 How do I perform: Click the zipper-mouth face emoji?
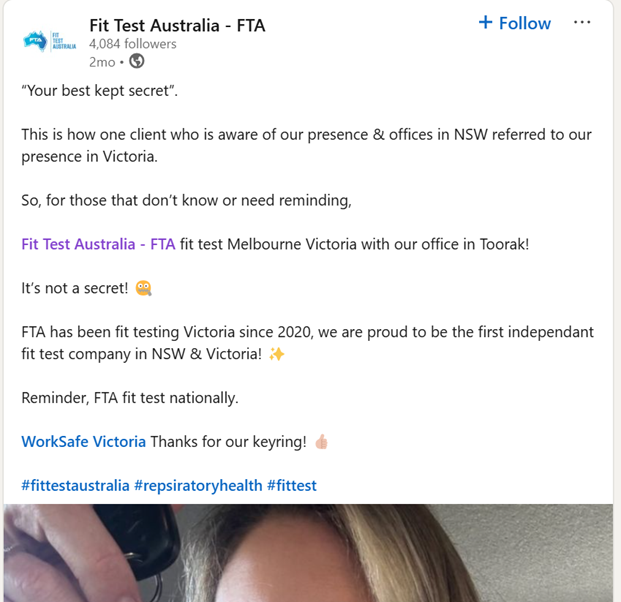click(143, 288)
